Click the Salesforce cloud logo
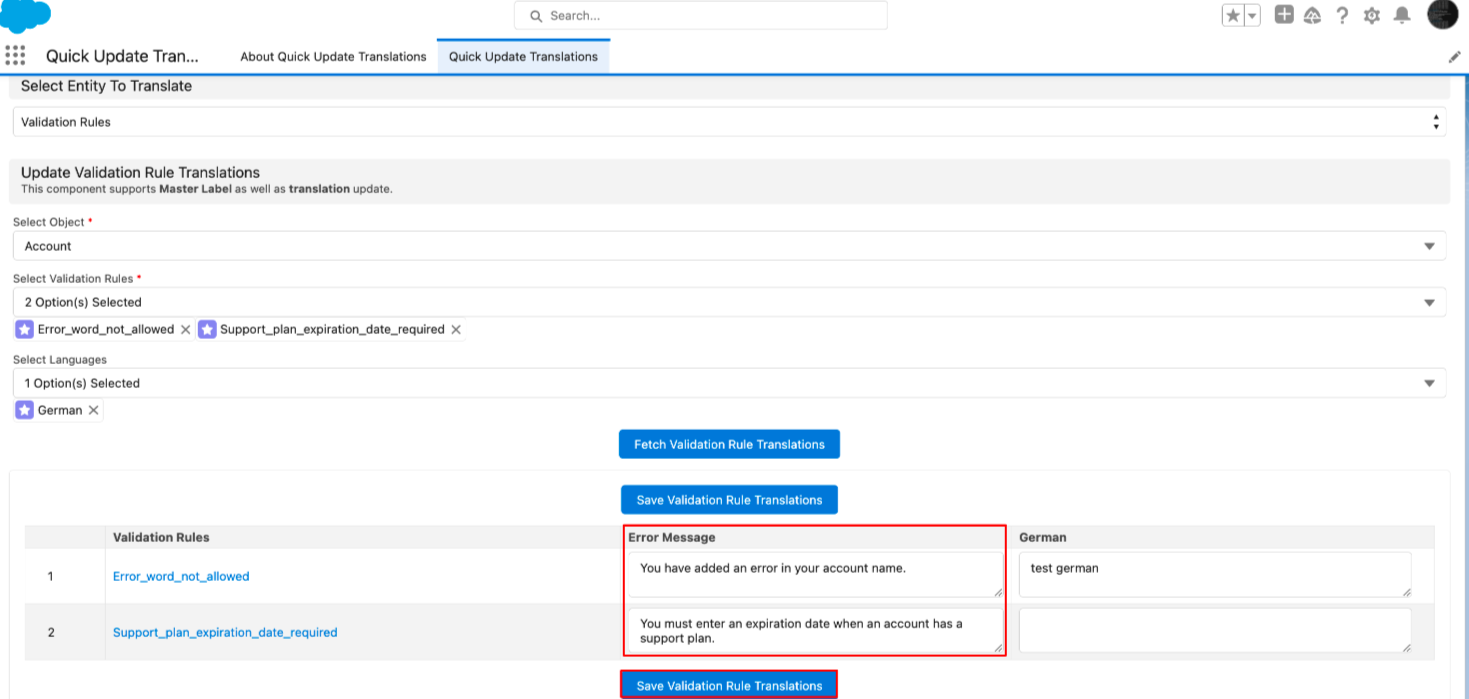This screenshot has height=699, width=1469. click(x=26, y=15)
